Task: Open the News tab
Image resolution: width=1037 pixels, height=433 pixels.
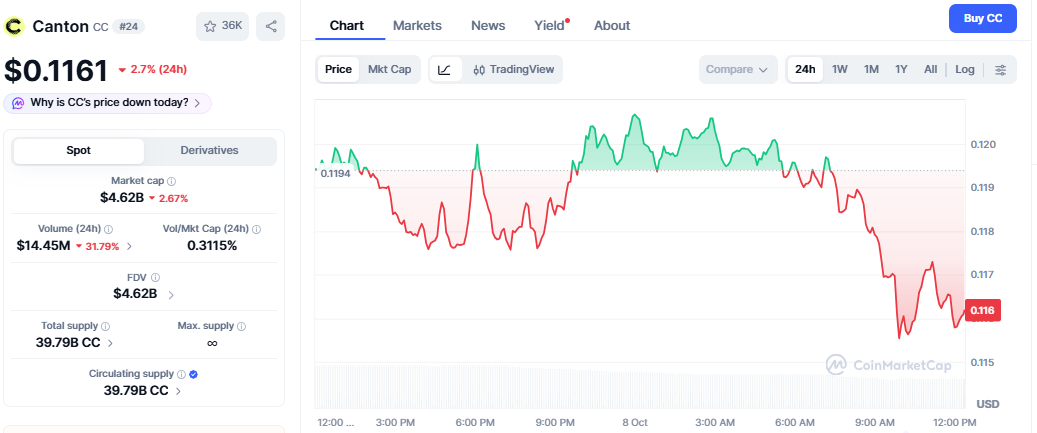Action: 488,26
